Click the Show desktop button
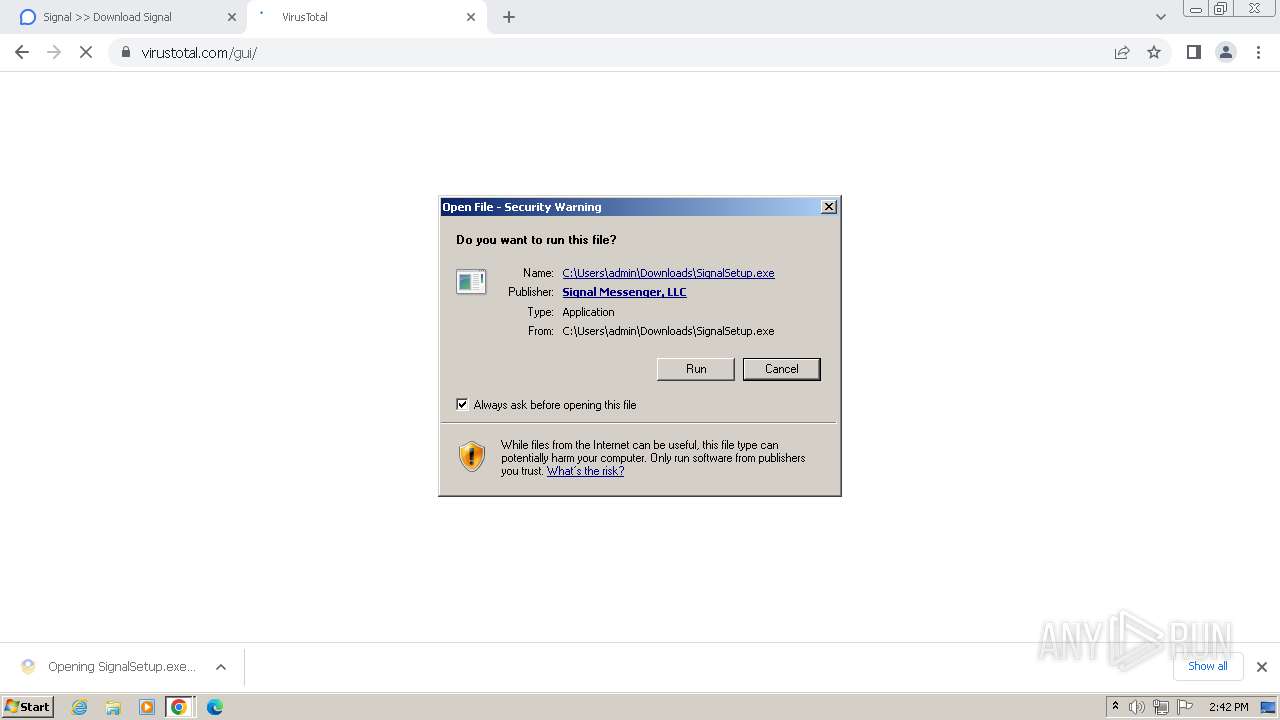1280x720 pixels. coord(1268,707)
